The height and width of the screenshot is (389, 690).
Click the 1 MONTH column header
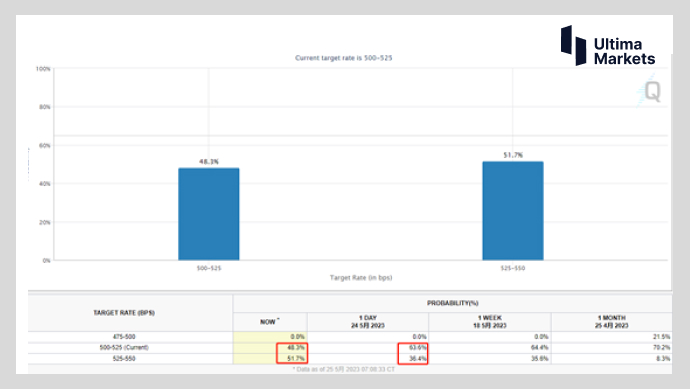[x=612, y=322]
